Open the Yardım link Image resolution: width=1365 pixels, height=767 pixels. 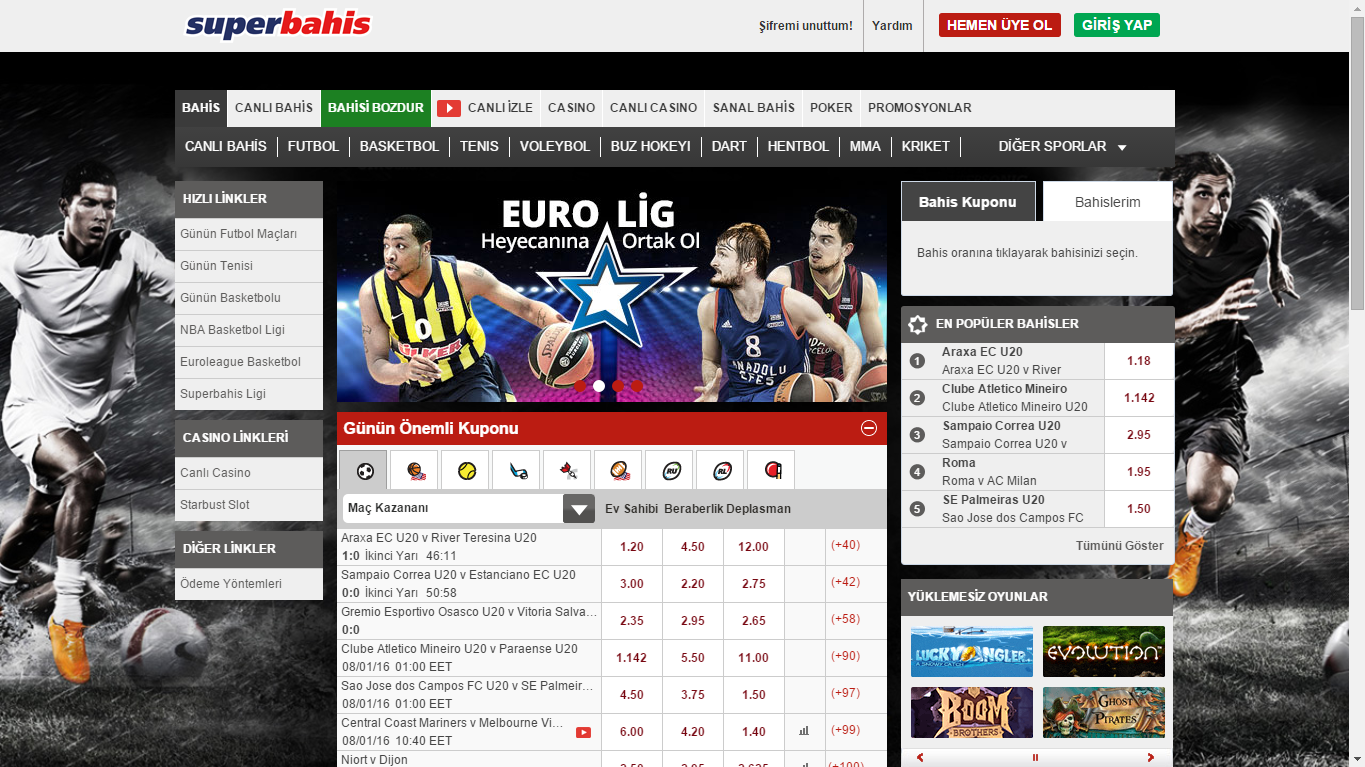click(x=892, y=26)
